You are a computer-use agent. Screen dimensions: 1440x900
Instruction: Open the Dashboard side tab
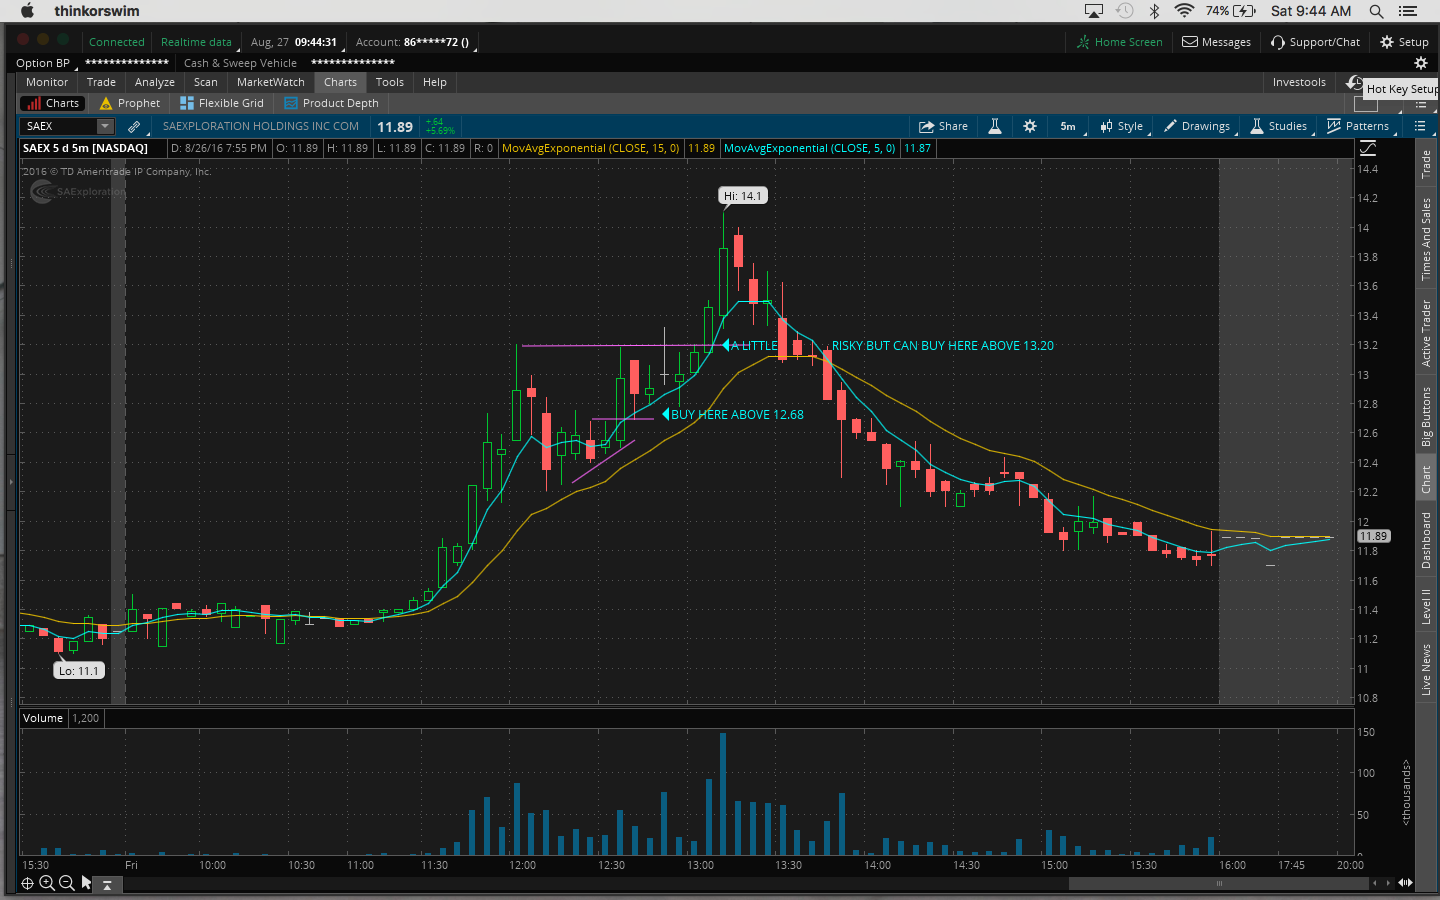pos(1427,540)
